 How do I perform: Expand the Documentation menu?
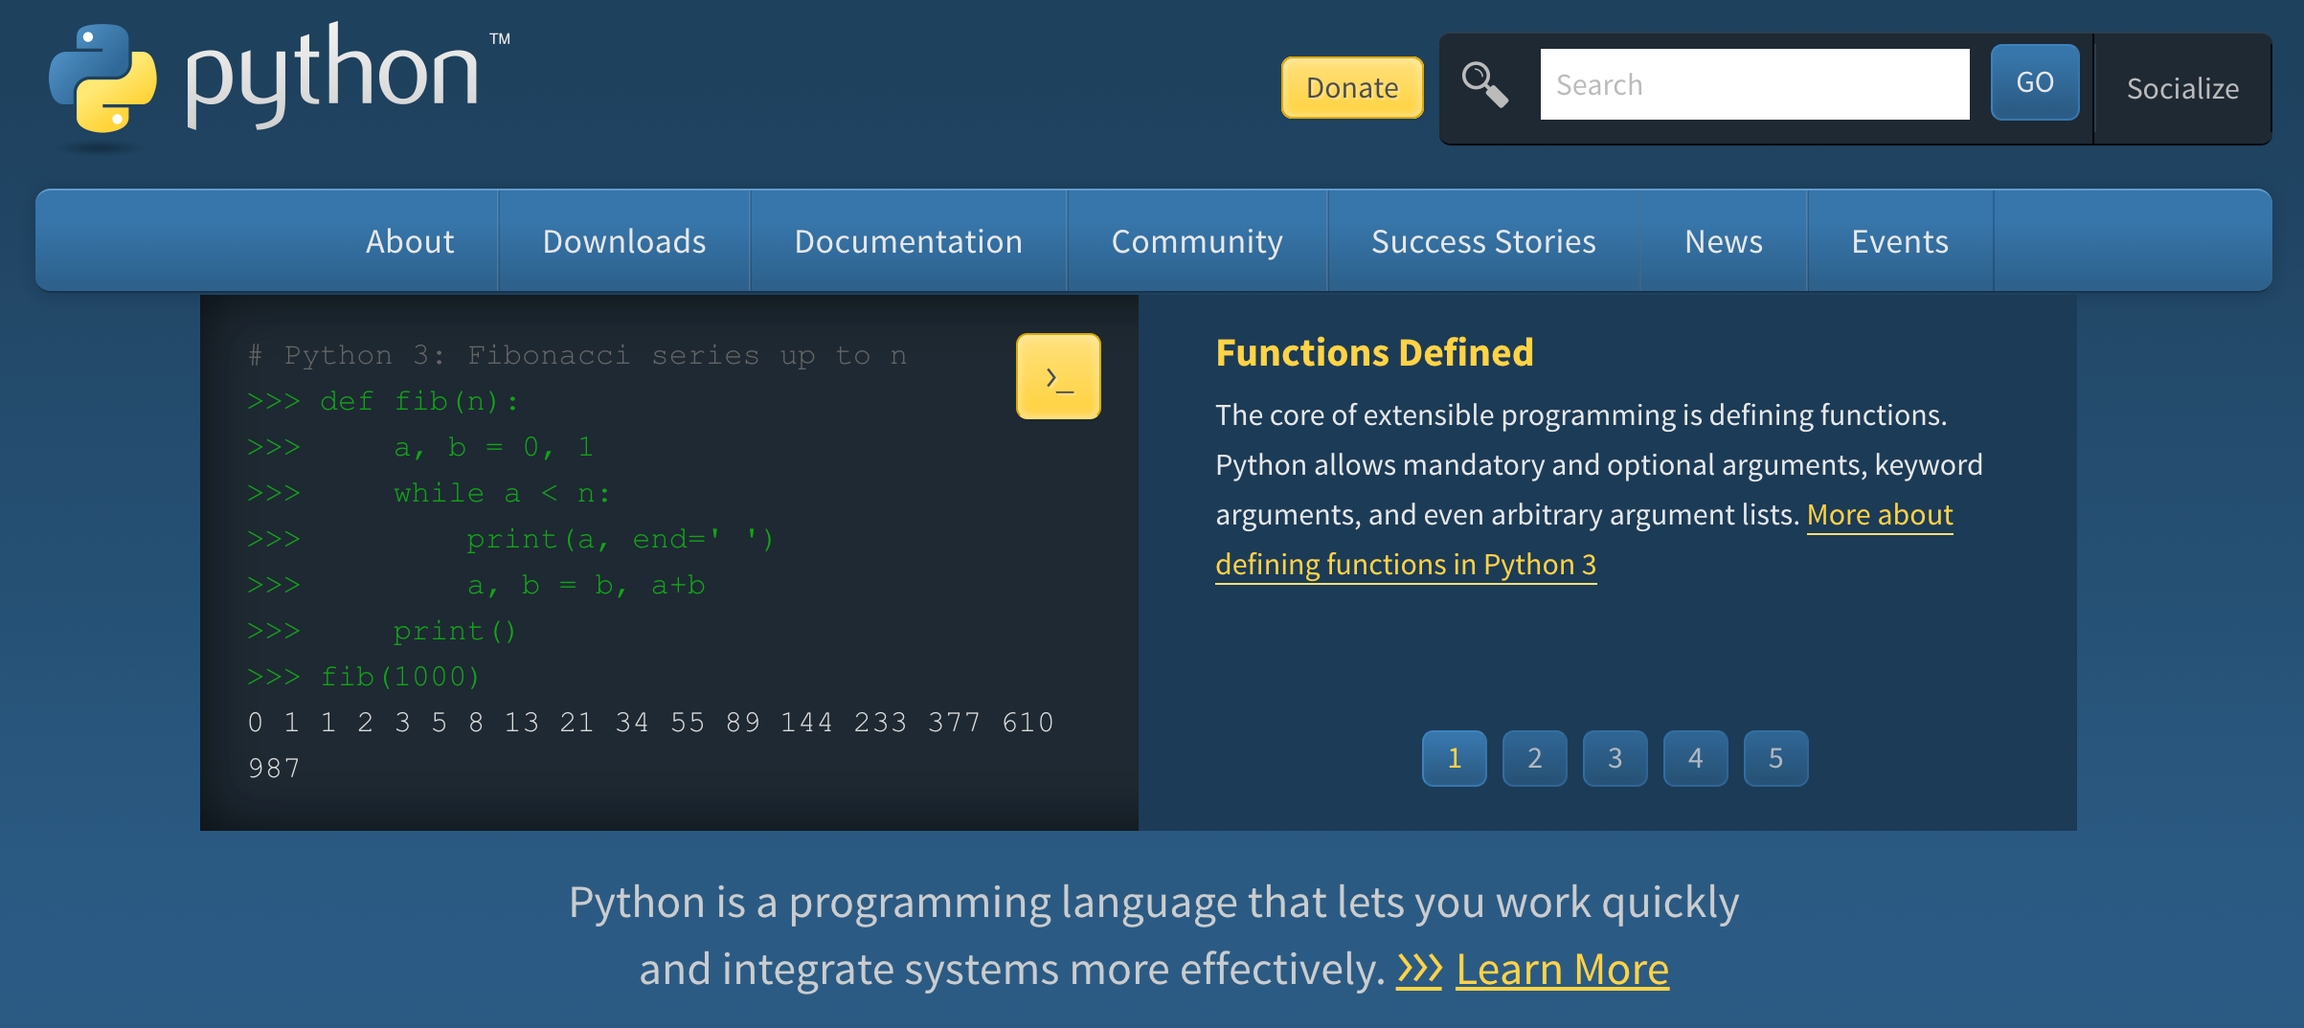click(x=908, y=241)
